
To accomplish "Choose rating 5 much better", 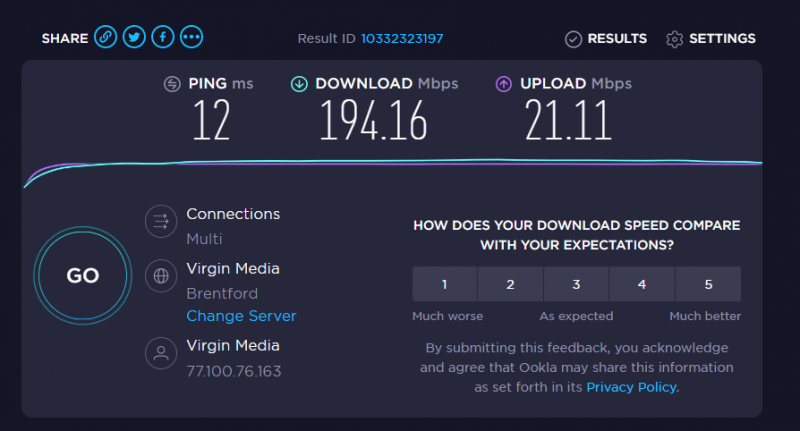I will point(708,284).
